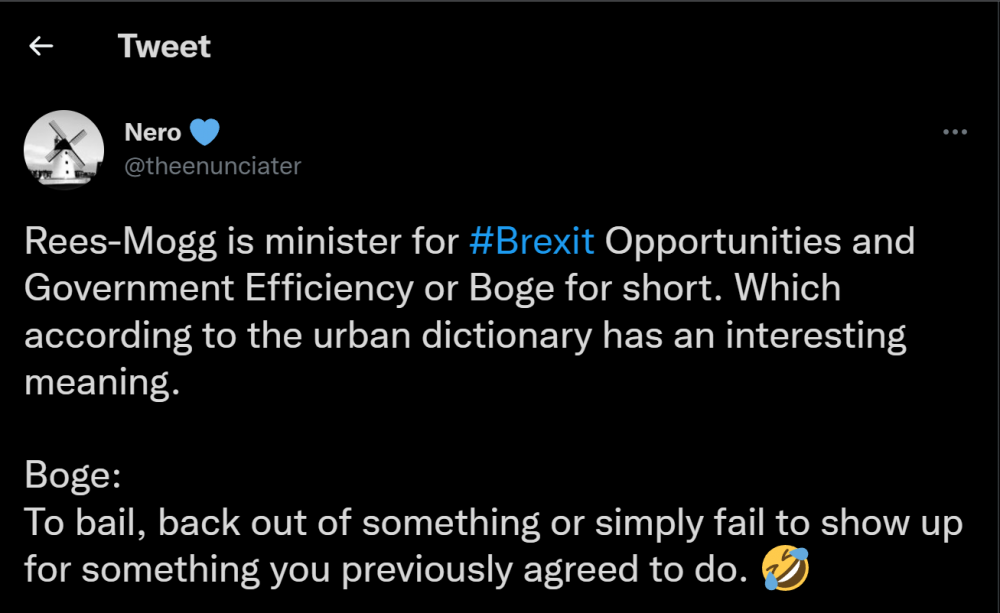Click the word meaning in the tweet
The height and width of the screenshot is (613, 1000).
101,382
